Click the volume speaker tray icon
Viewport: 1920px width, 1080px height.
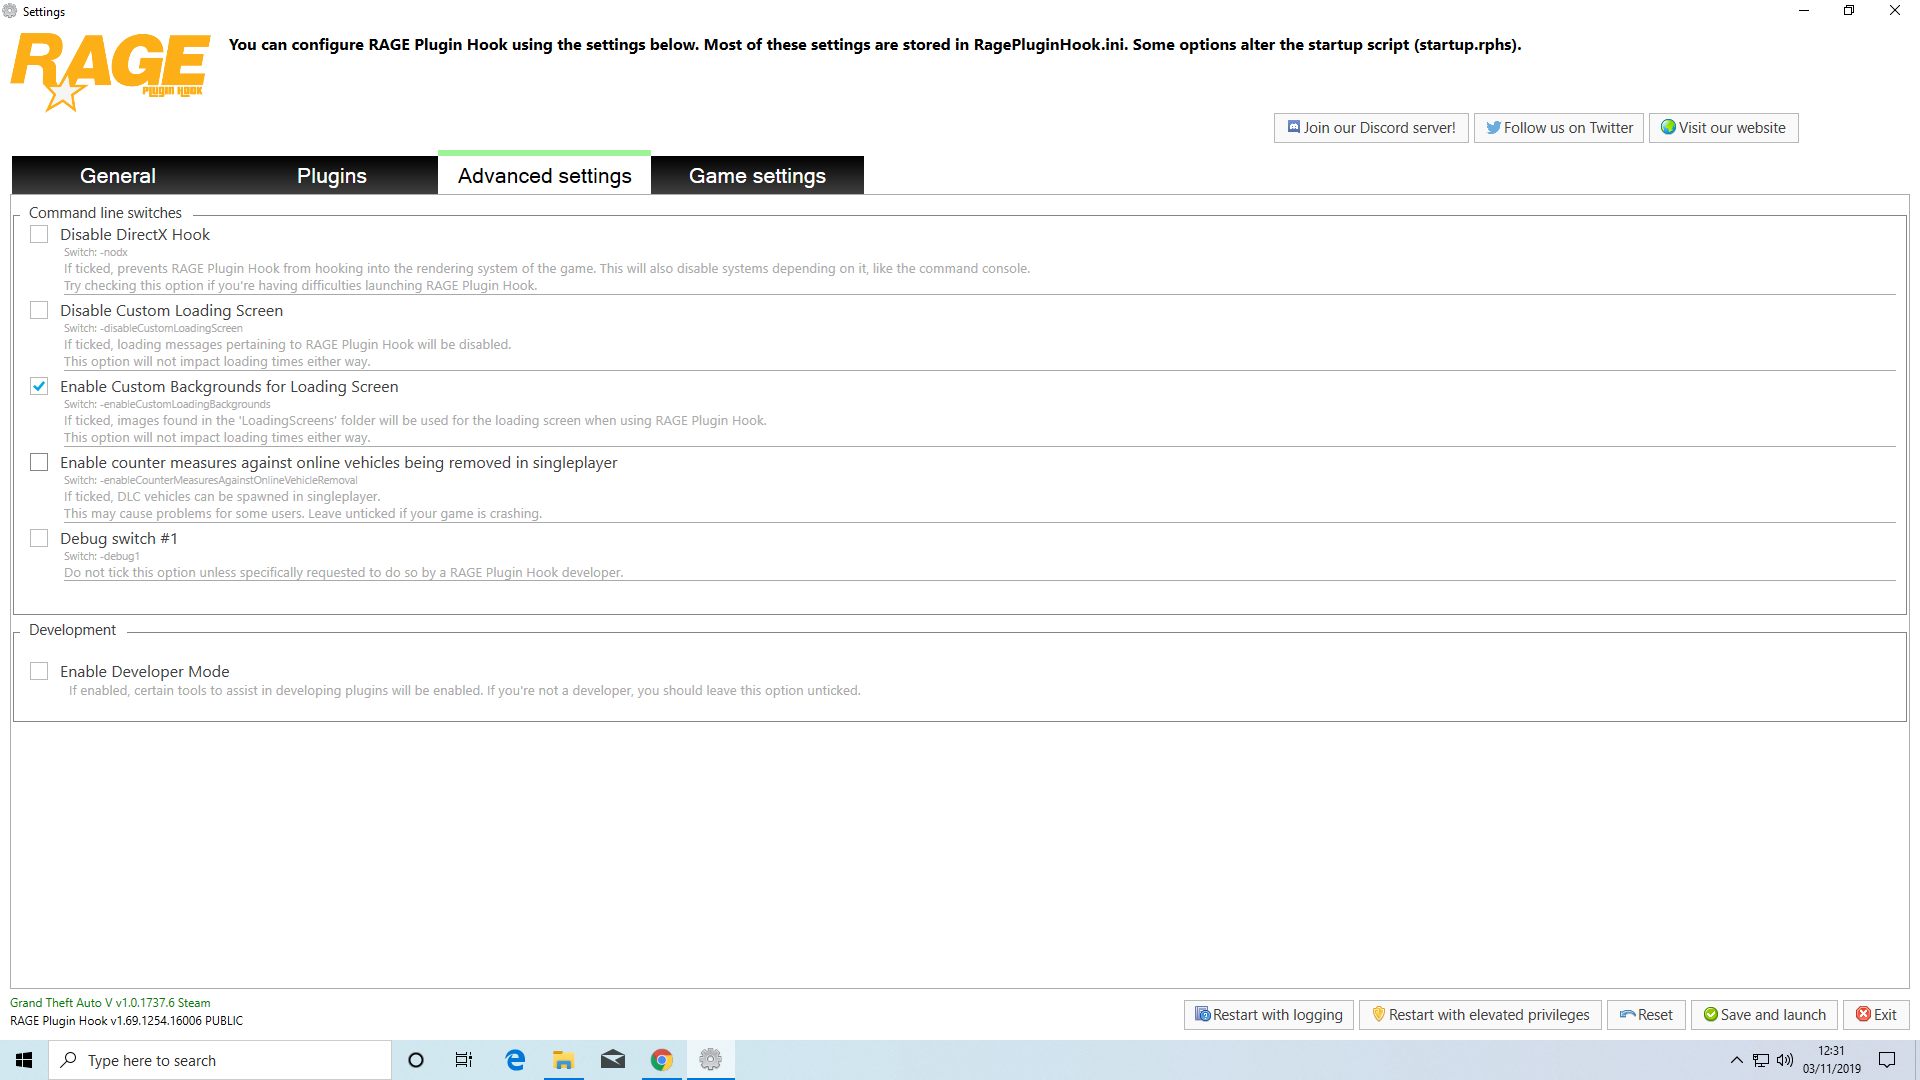click(1785, 1060)
